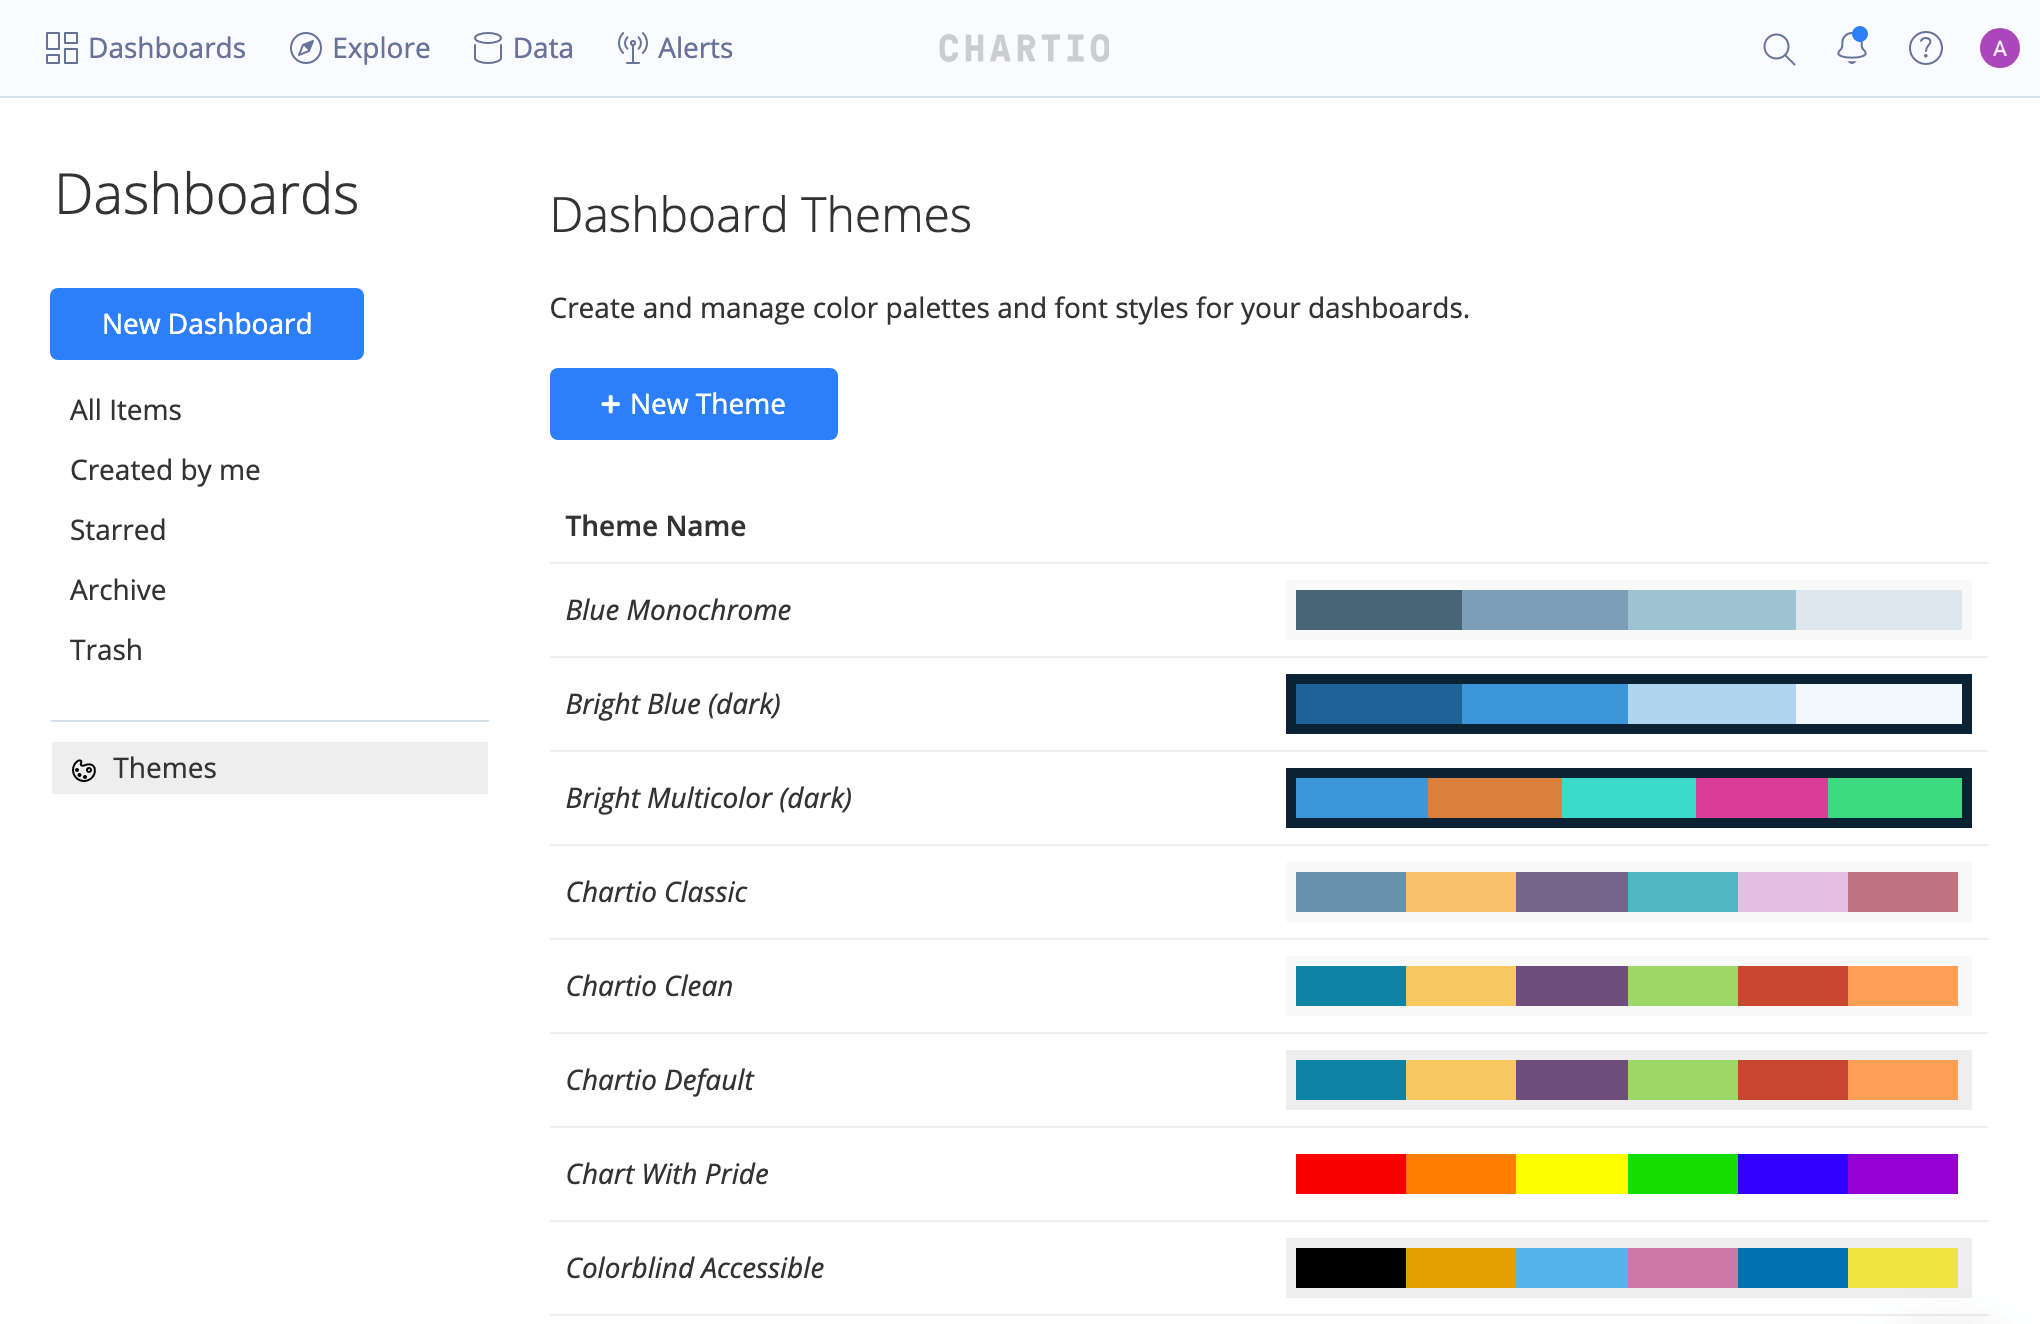
Task: Click the New Theme button
Action: (x=693, y=404)
